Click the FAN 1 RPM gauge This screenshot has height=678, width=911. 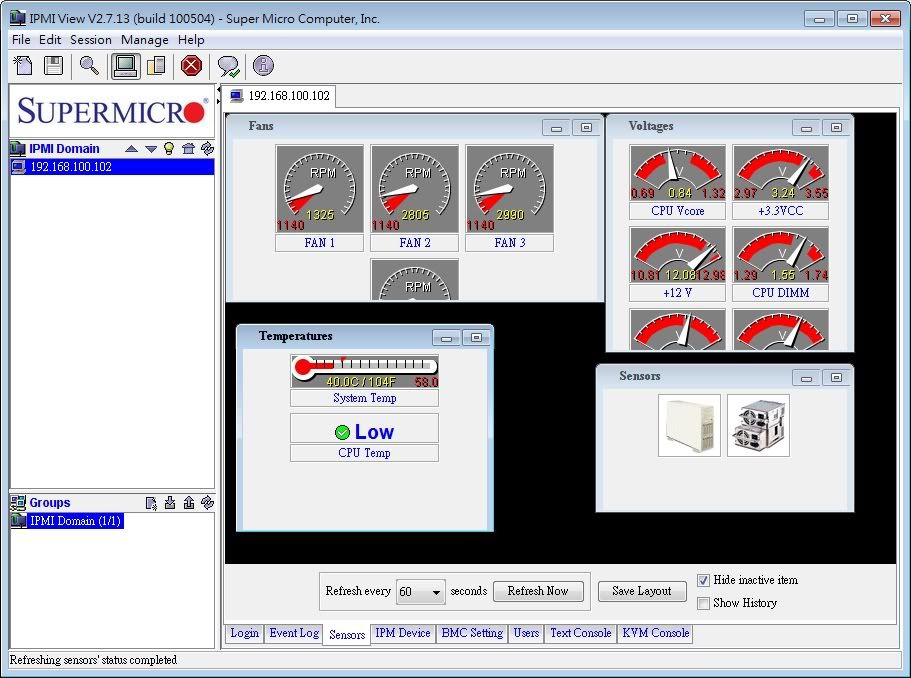click(x=320, y=189)
